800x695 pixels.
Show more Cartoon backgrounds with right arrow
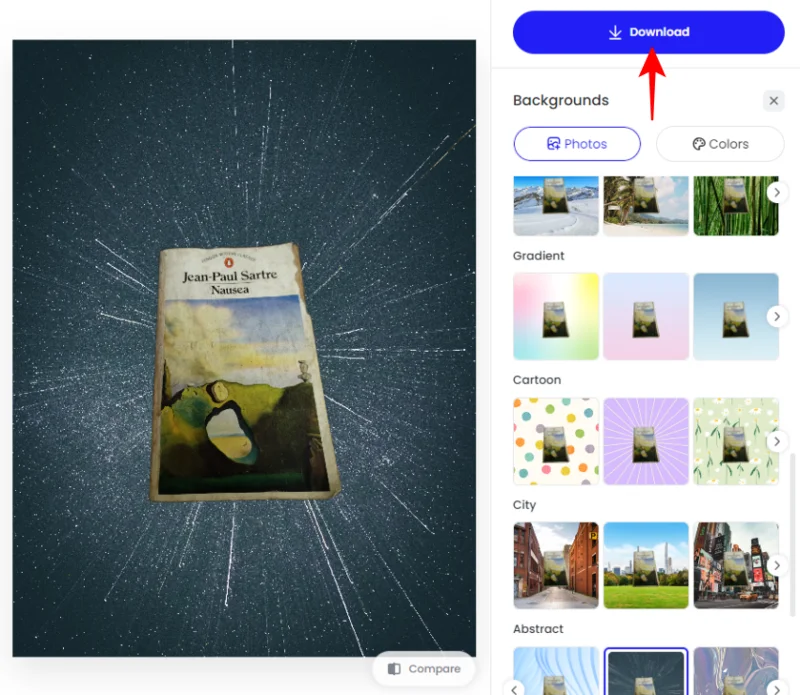tap(777, 441)
